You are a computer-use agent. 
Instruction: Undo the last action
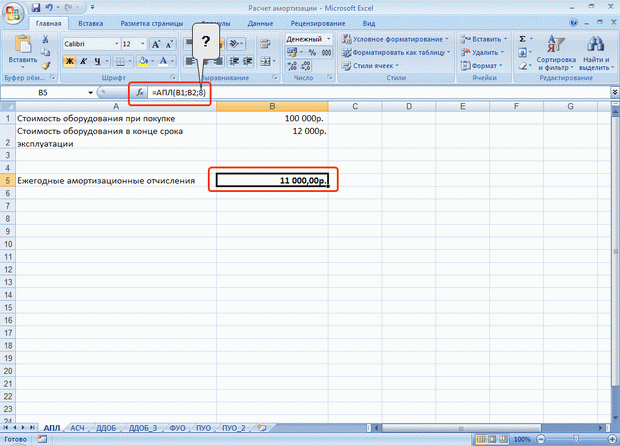pos(49,8)
